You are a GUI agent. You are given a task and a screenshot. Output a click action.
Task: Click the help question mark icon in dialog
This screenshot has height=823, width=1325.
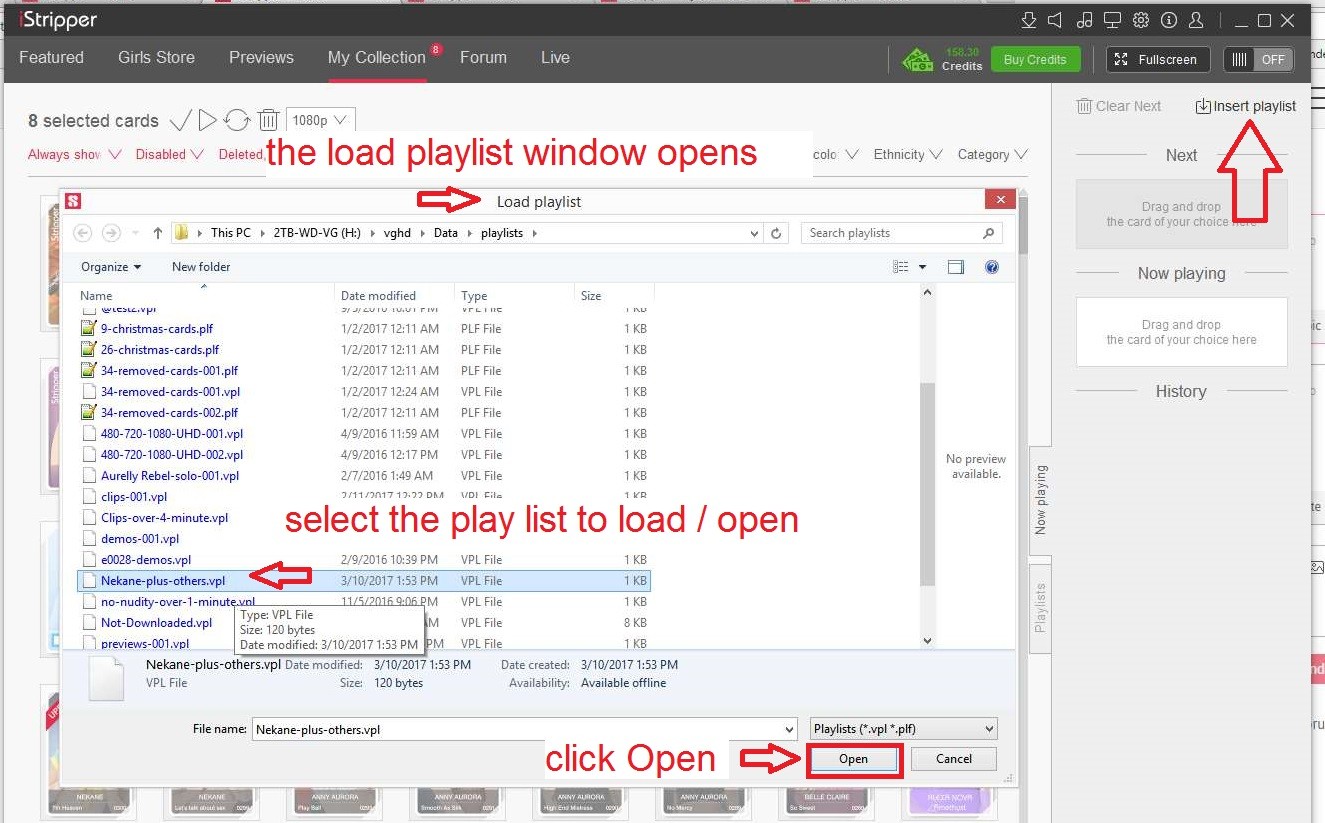(x=991, y=267)
